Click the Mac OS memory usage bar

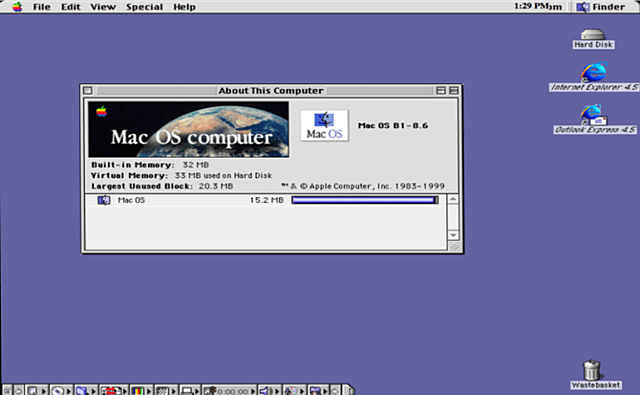(x=365, y=200)
